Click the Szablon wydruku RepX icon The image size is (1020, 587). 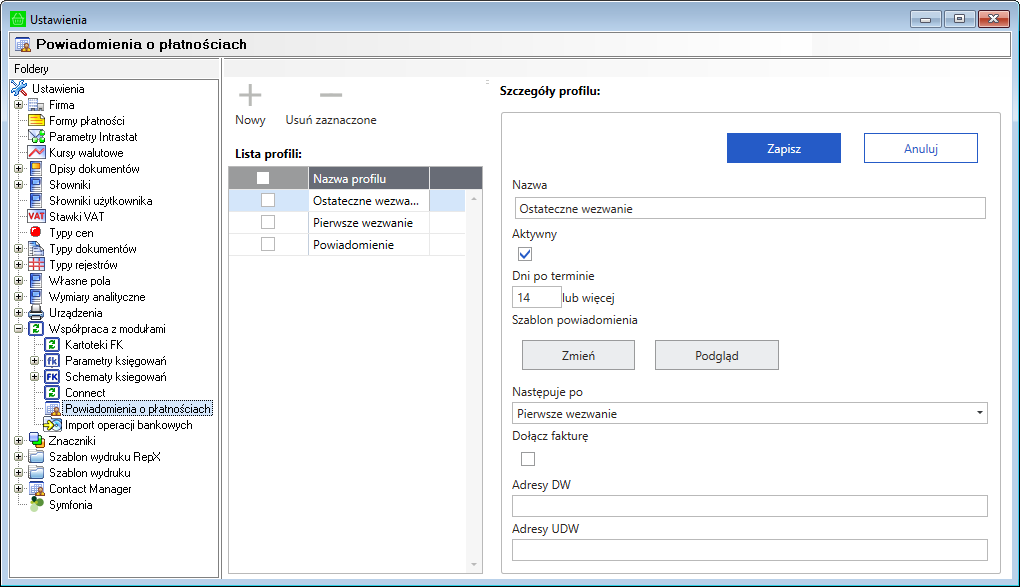[x=36, y=457]
